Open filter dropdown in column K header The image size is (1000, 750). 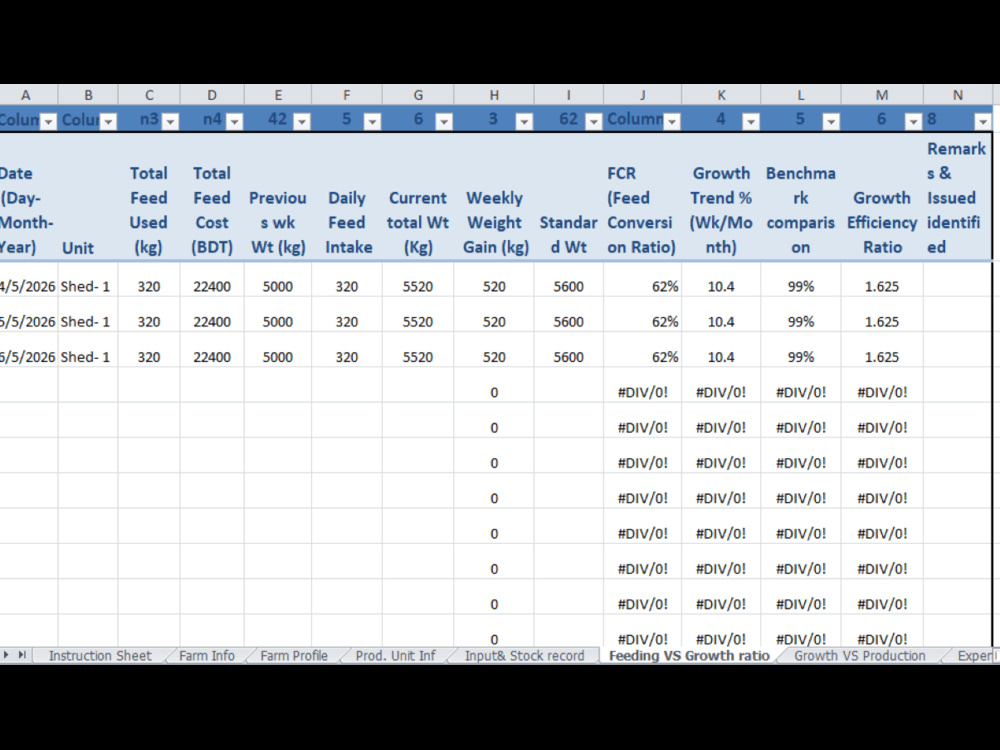751,121
